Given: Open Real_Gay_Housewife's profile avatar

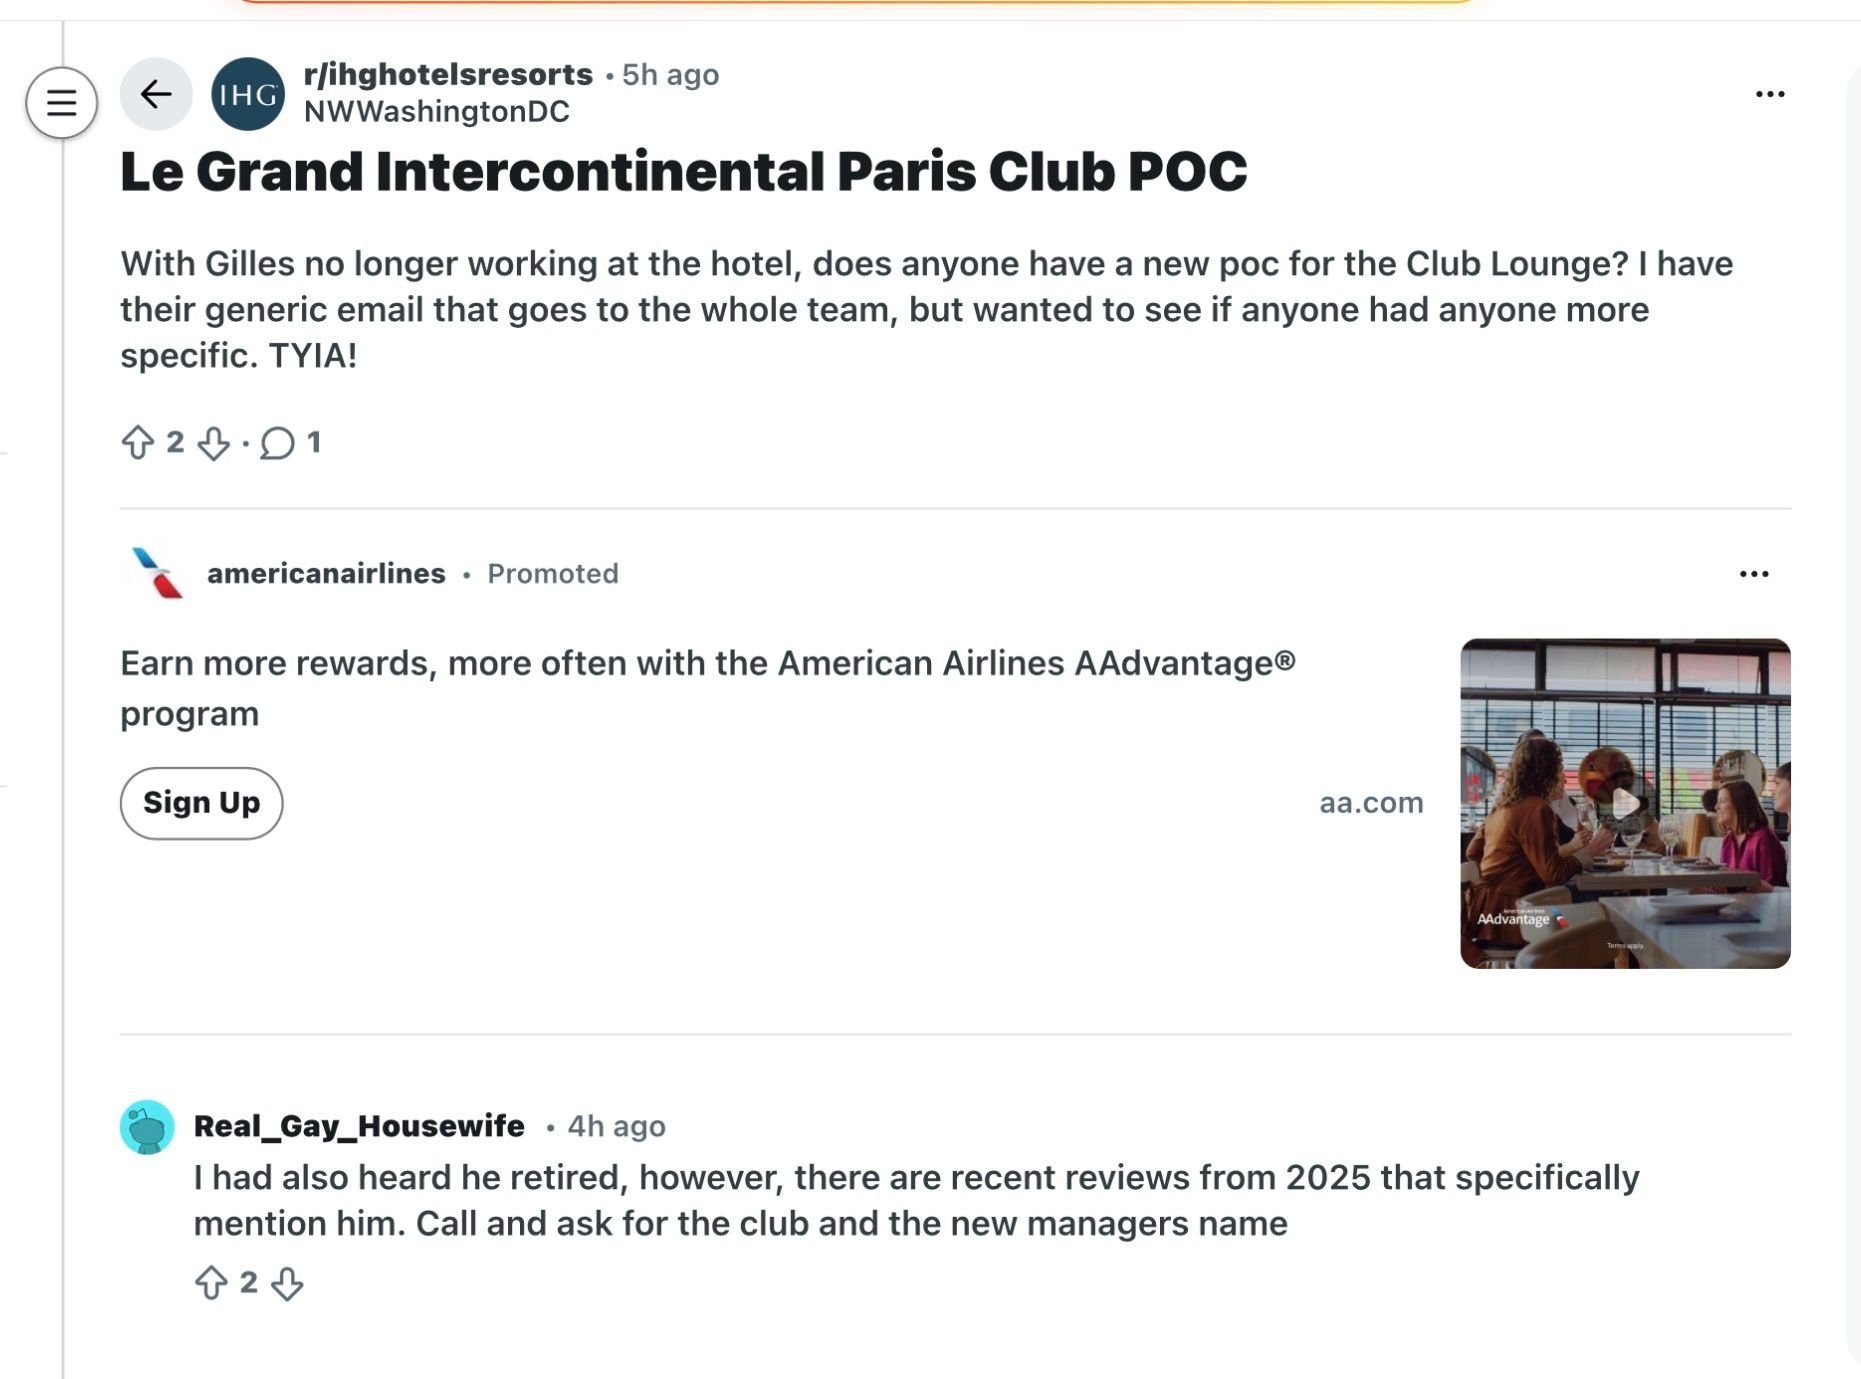Looking at the screenshot, I should 147,1127.
